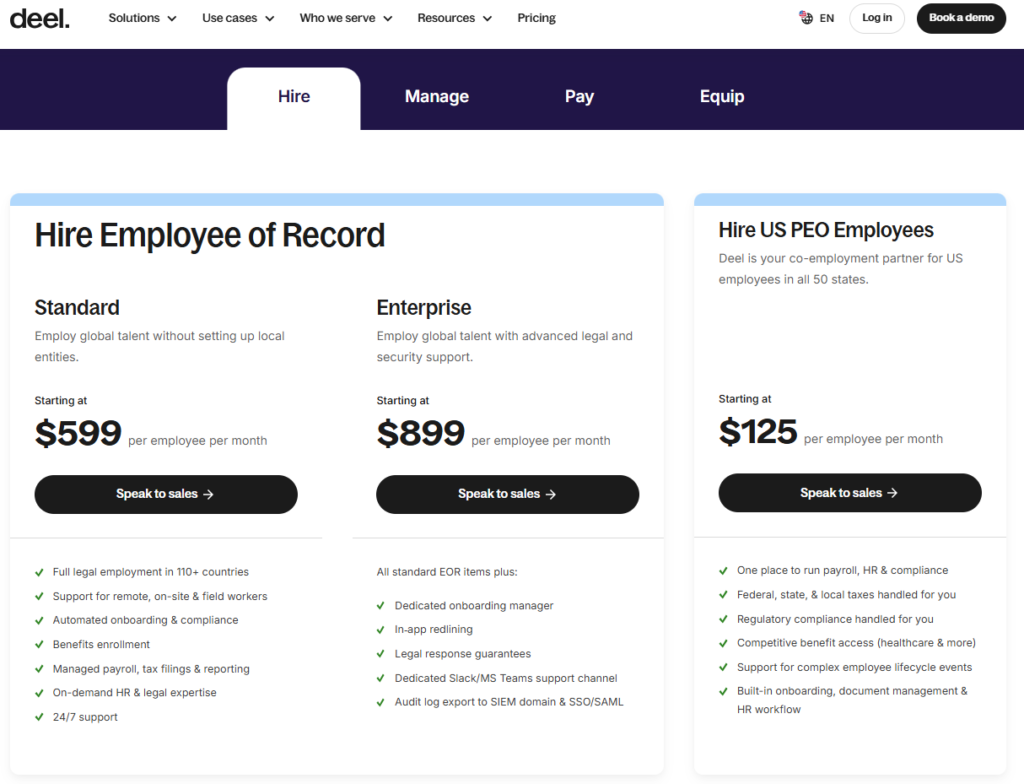Screen dimensions: 1024x784
Task: Select the Pay tab
Action: click(579, 97)
